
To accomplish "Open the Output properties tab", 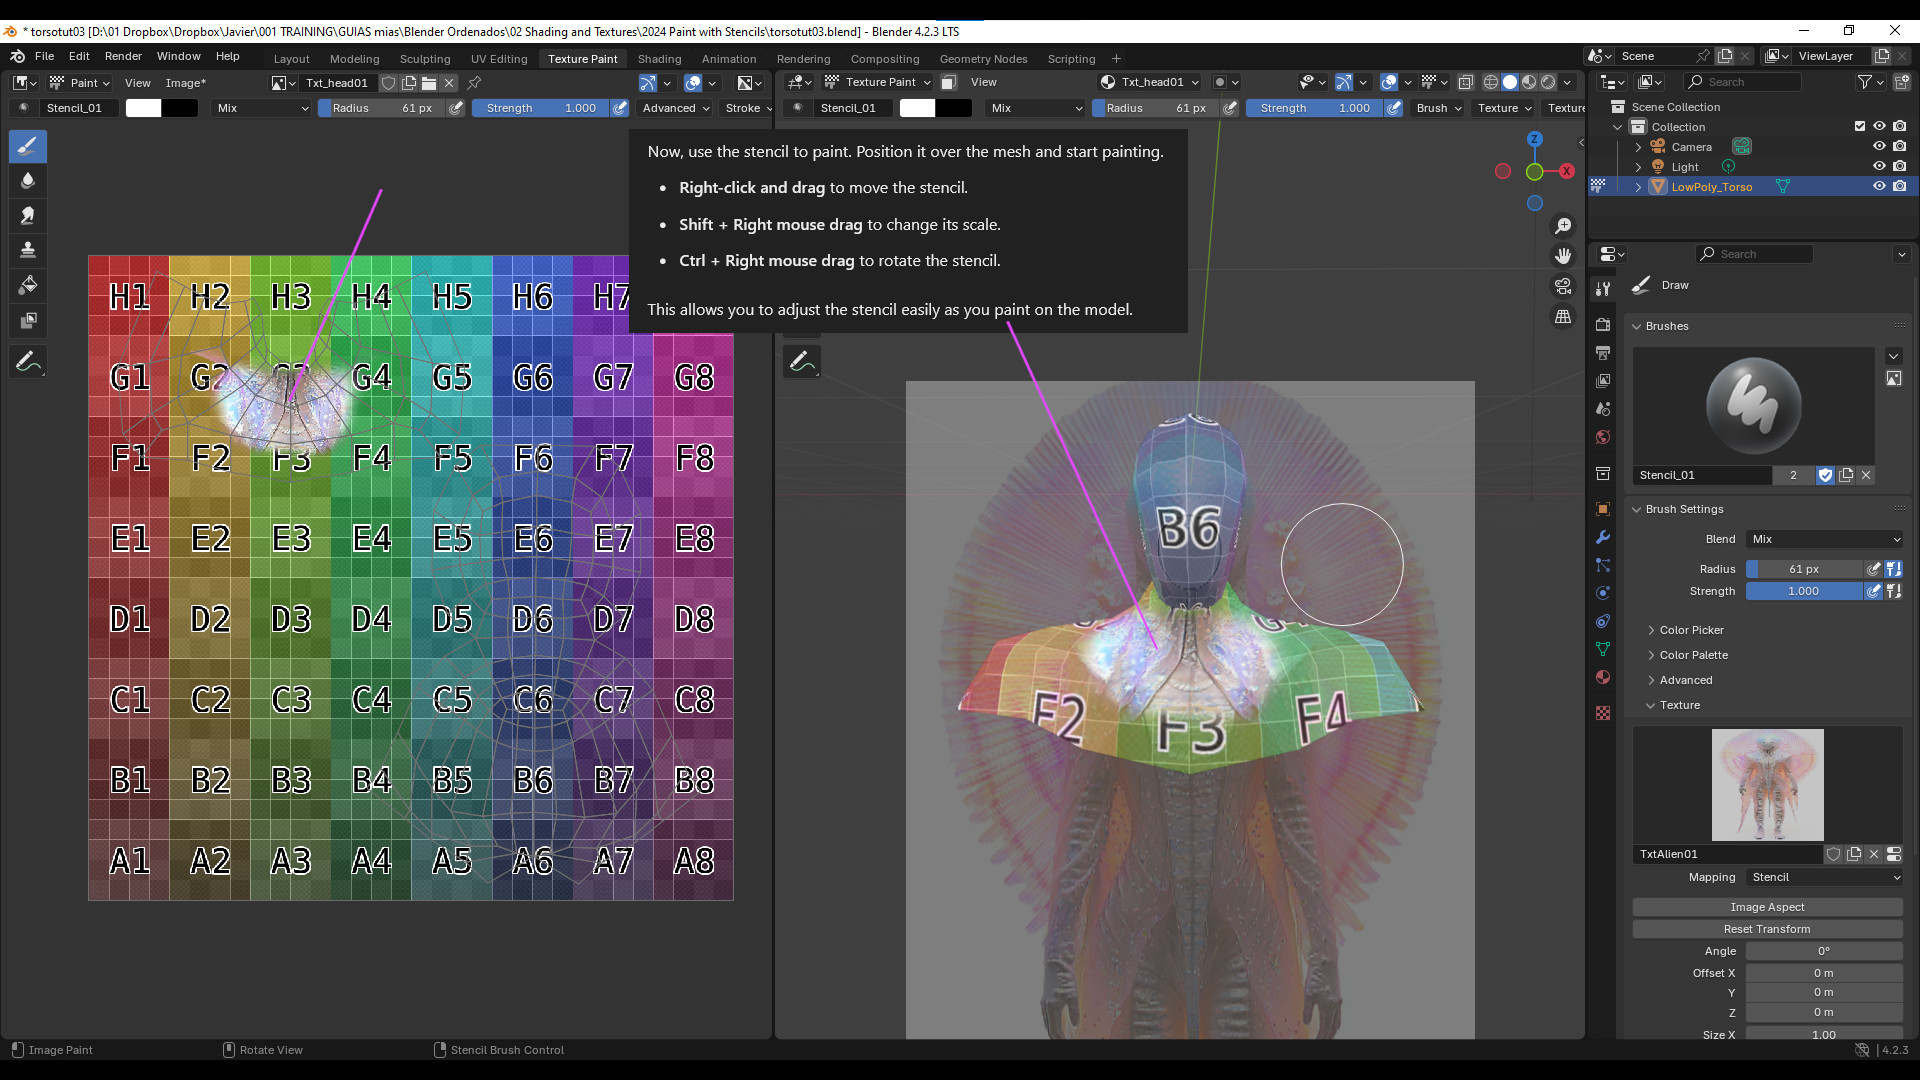I will pyautogui.click(x=1603, y=353).
